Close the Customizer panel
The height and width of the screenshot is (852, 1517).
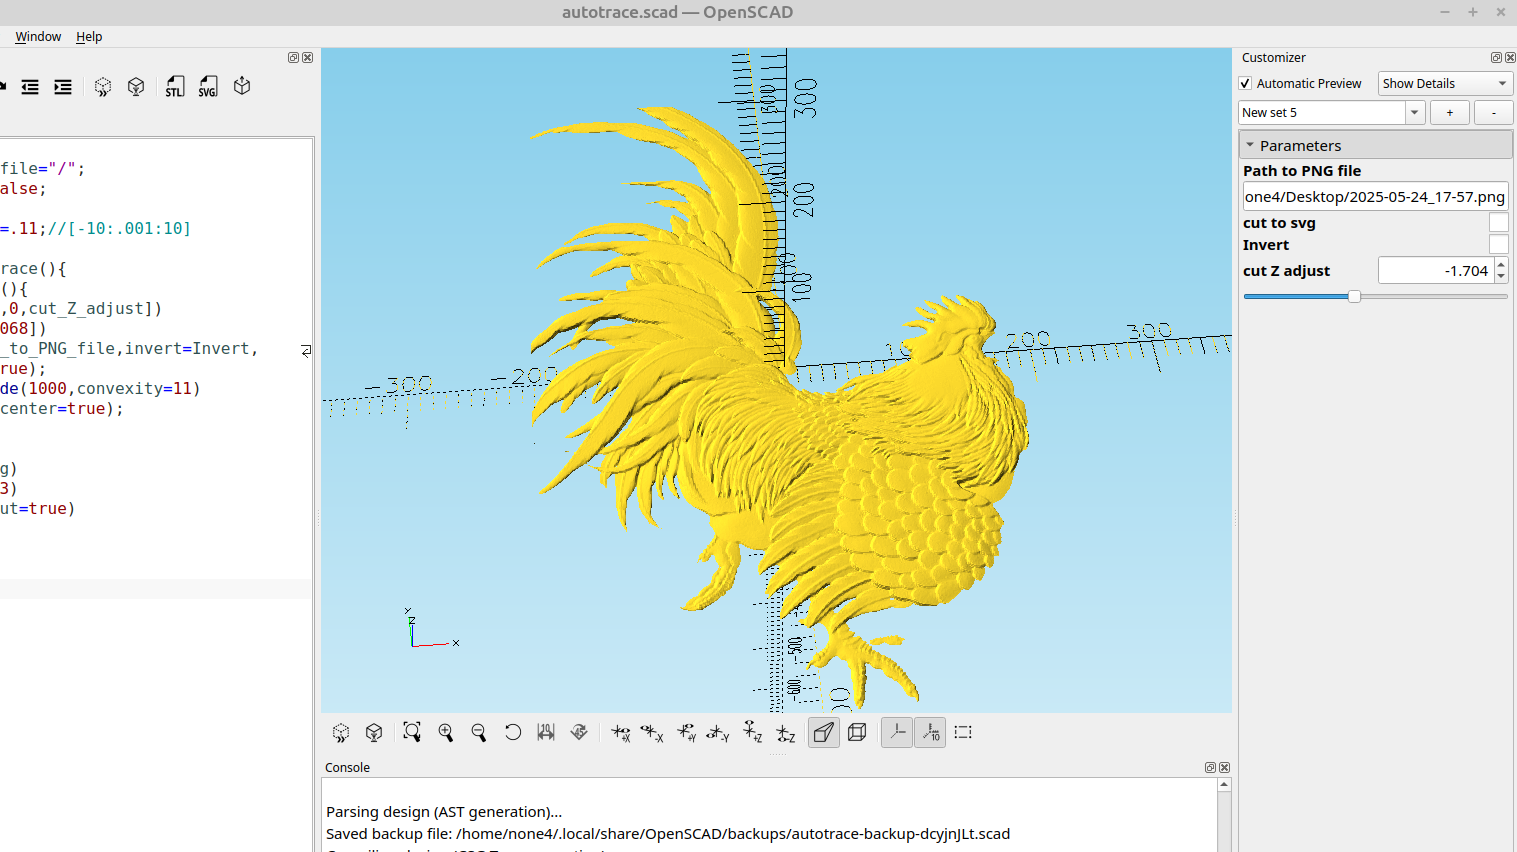pos(1510,58)
